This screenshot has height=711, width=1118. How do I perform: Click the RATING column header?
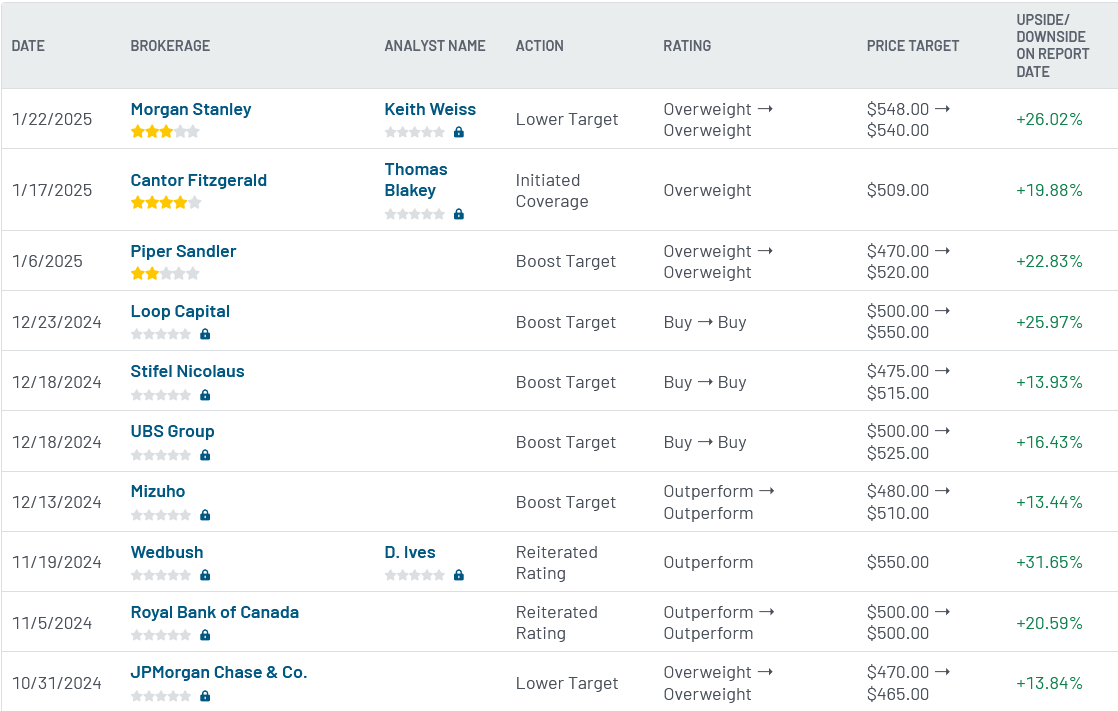point(687,46)
